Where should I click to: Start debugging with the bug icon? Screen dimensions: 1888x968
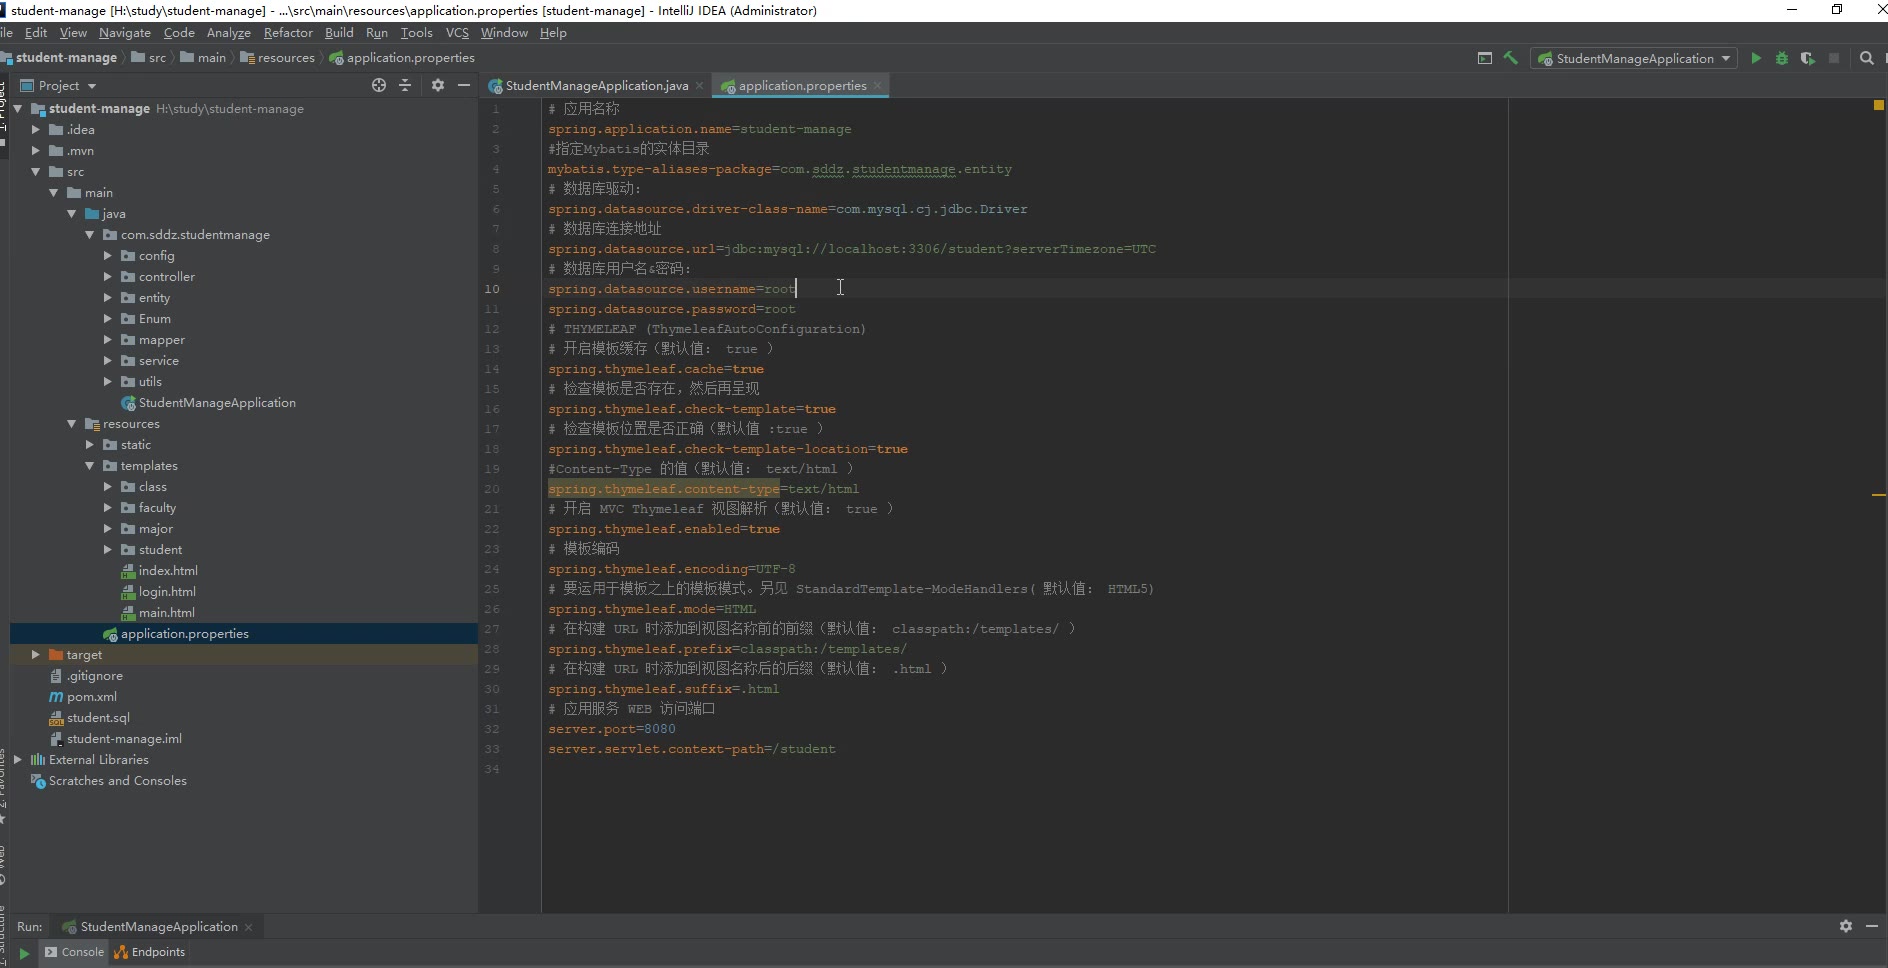[x=1781, y=59]
